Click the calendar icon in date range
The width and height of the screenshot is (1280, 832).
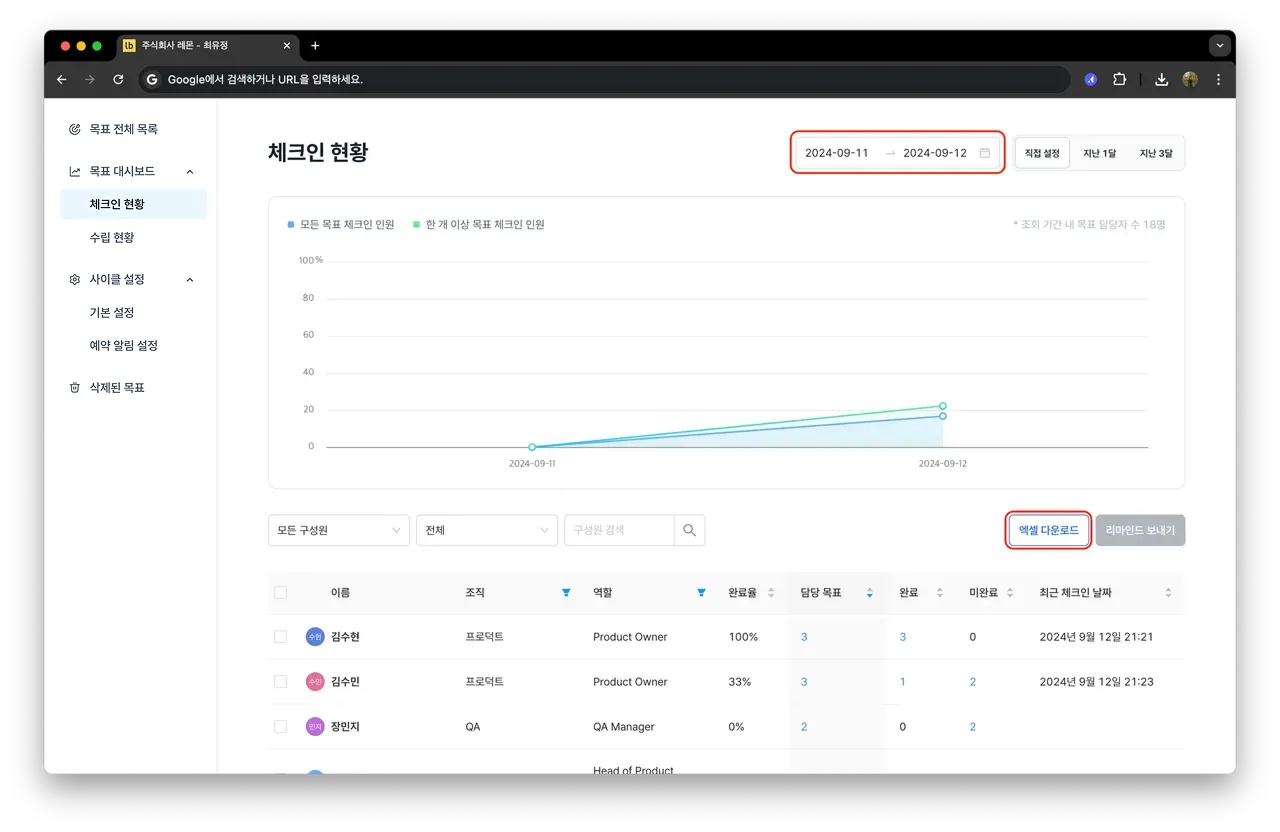(985, 153)
